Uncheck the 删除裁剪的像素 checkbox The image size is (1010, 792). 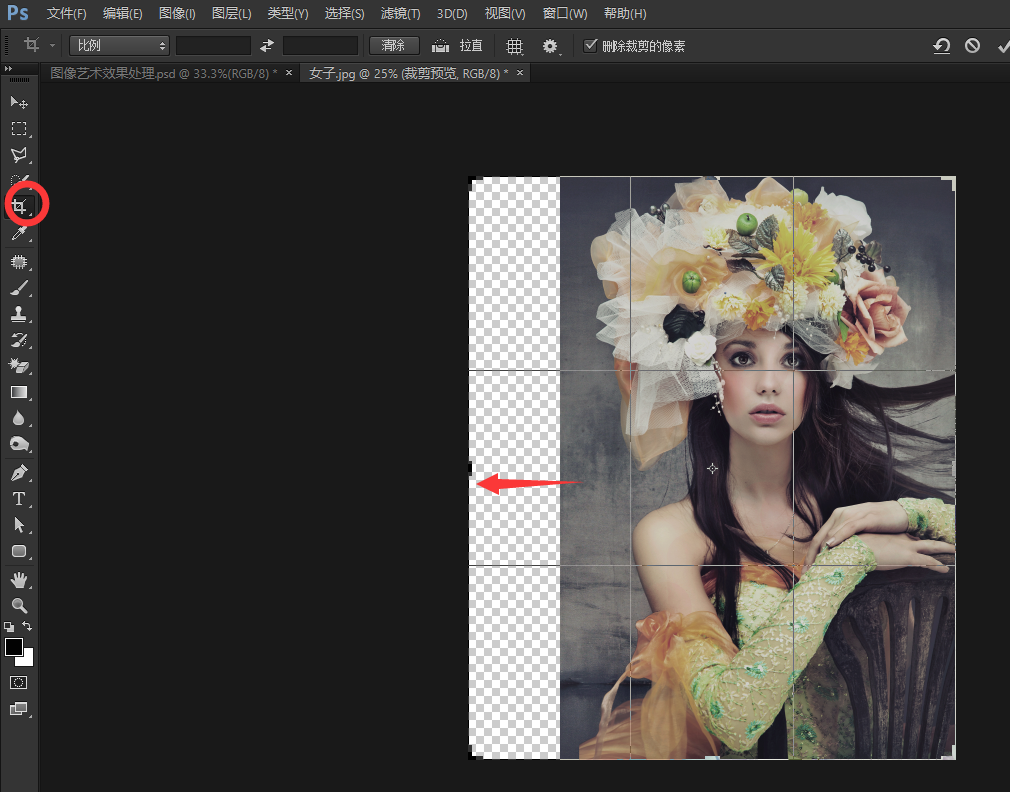coord(590,45)
